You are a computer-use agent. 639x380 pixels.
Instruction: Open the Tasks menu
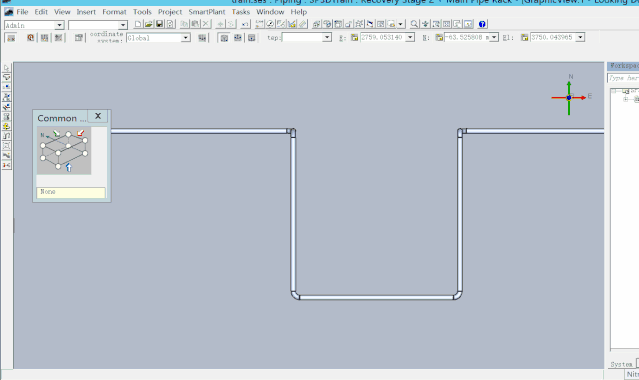click(240, 12)
